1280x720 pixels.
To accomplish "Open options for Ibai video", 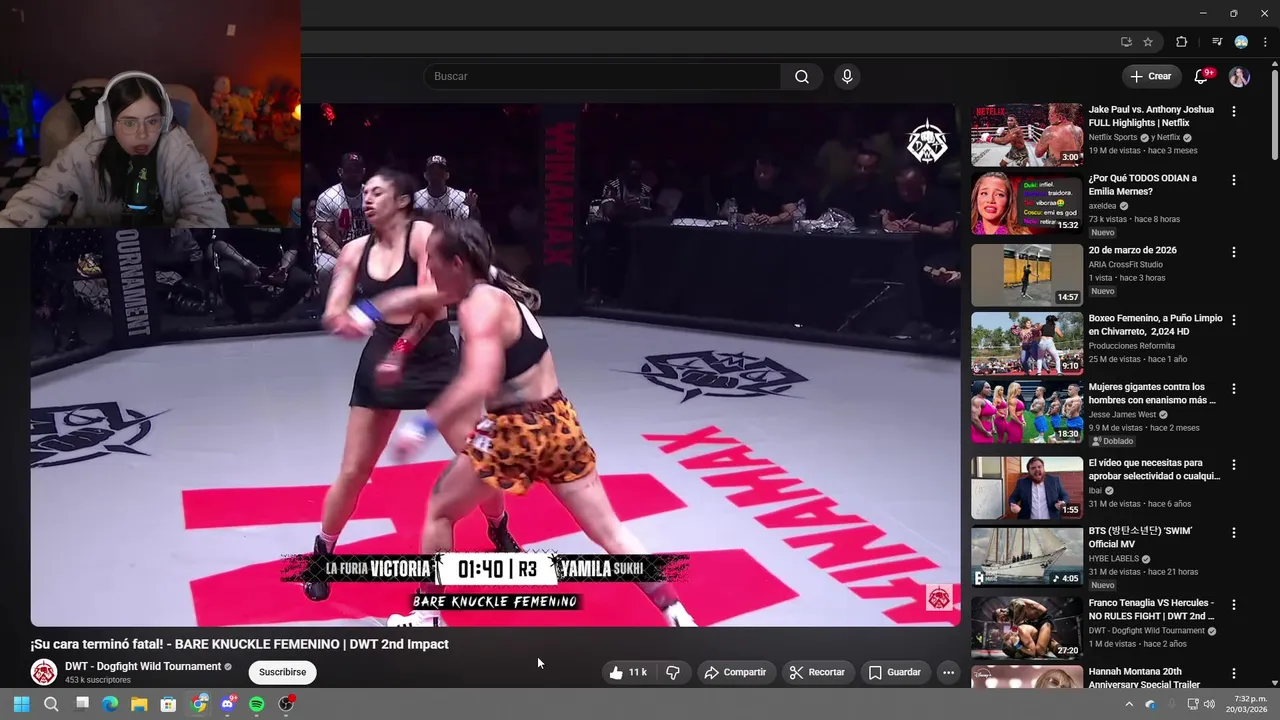I will pos(1233,465).
